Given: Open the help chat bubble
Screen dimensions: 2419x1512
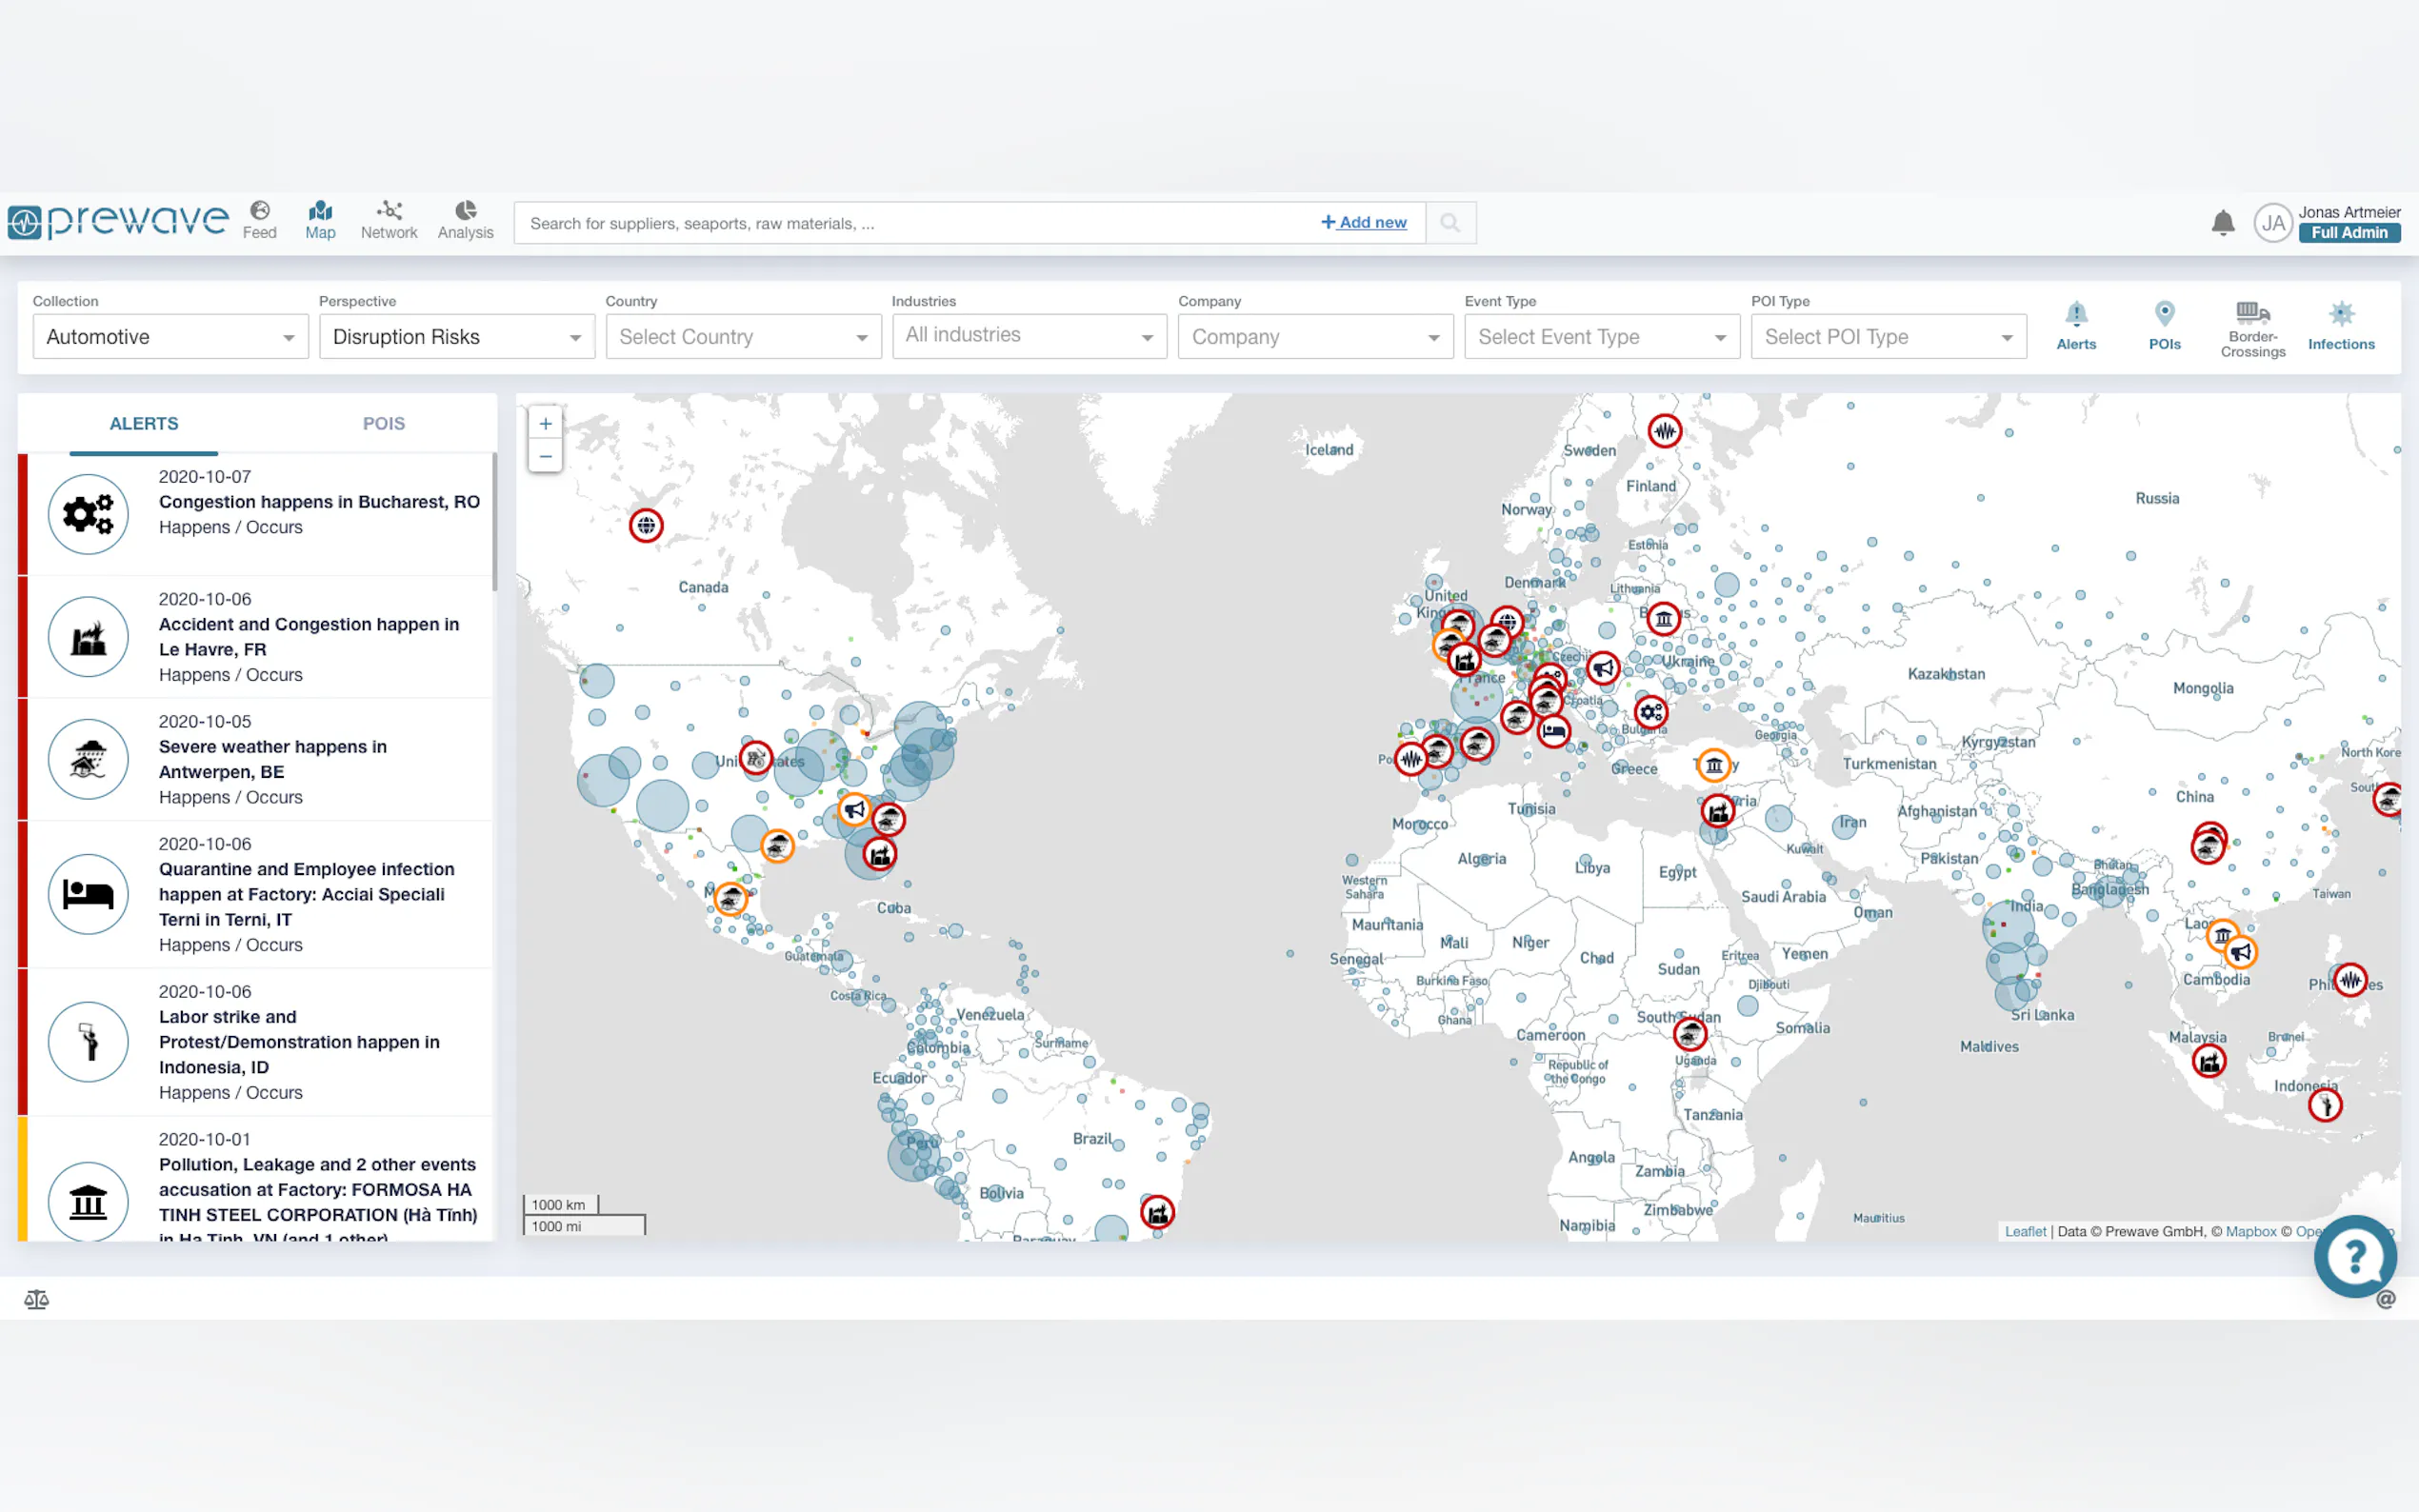Looking at the screenshot, I should tap(2354, 1256).
